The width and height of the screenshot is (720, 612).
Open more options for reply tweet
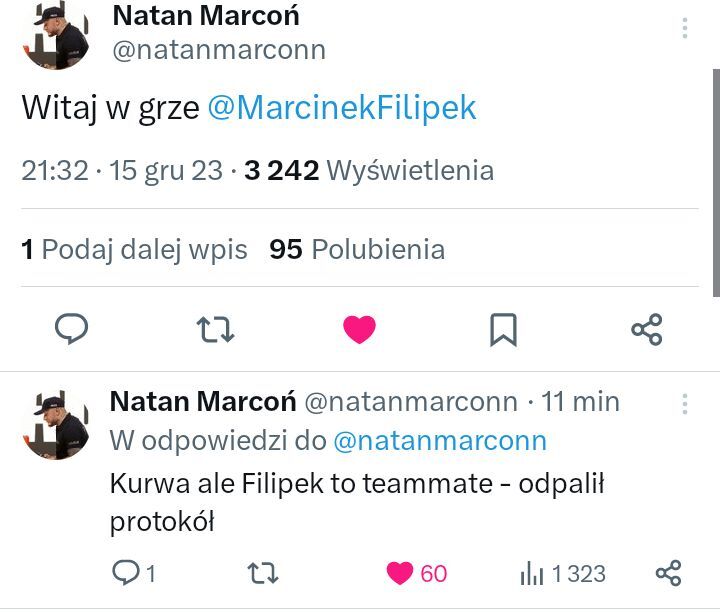tap(685, 403)
